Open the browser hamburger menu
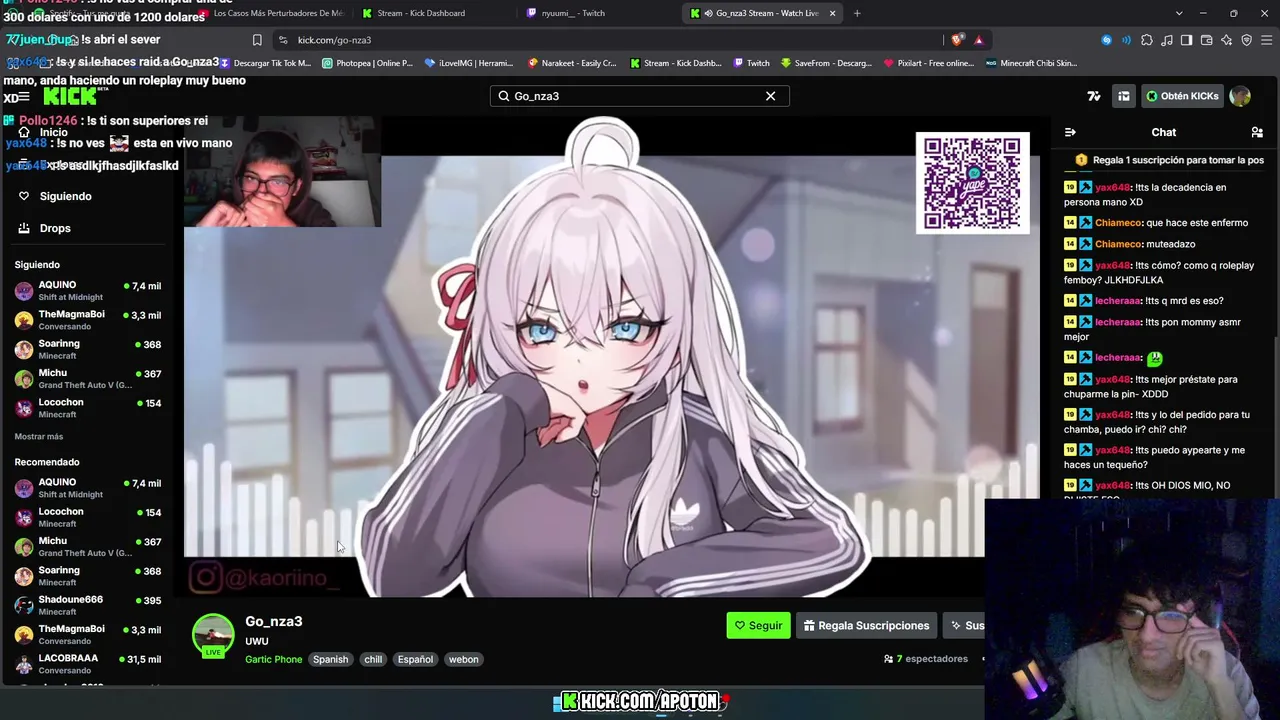 (1266, 40)
